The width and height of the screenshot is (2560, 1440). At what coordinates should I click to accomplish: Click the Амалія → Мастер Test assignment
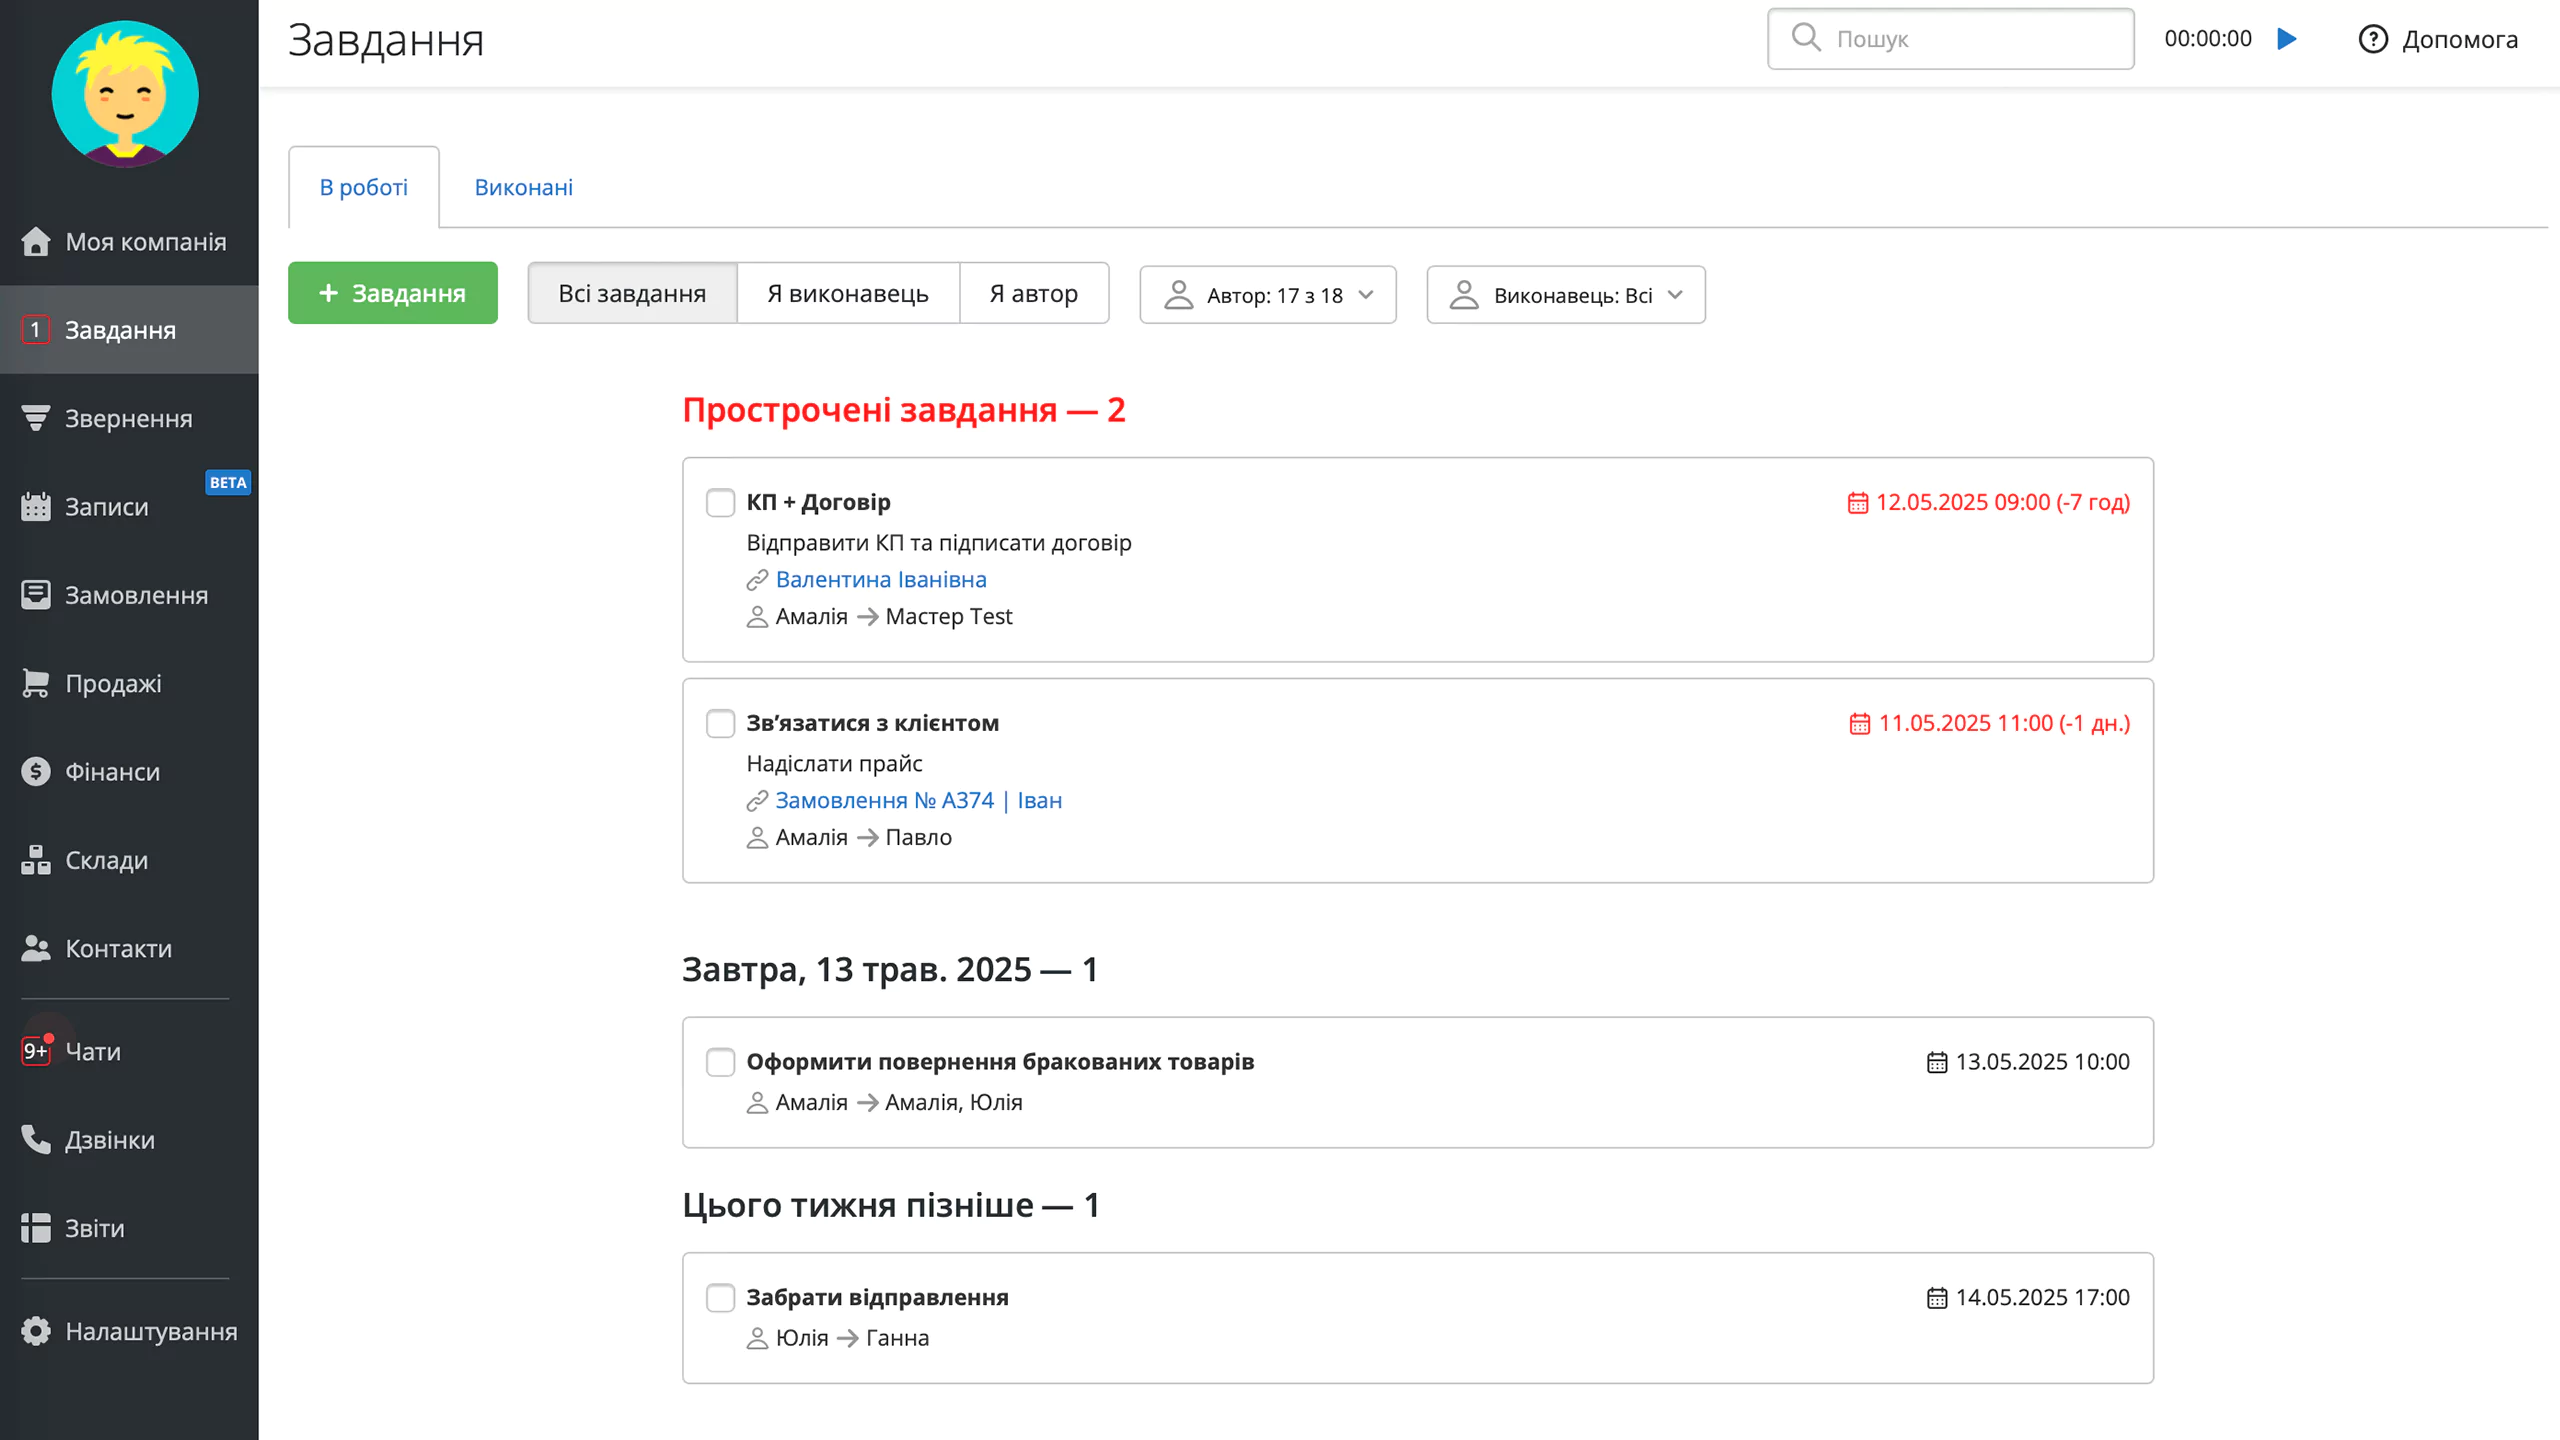pos(880,616)
